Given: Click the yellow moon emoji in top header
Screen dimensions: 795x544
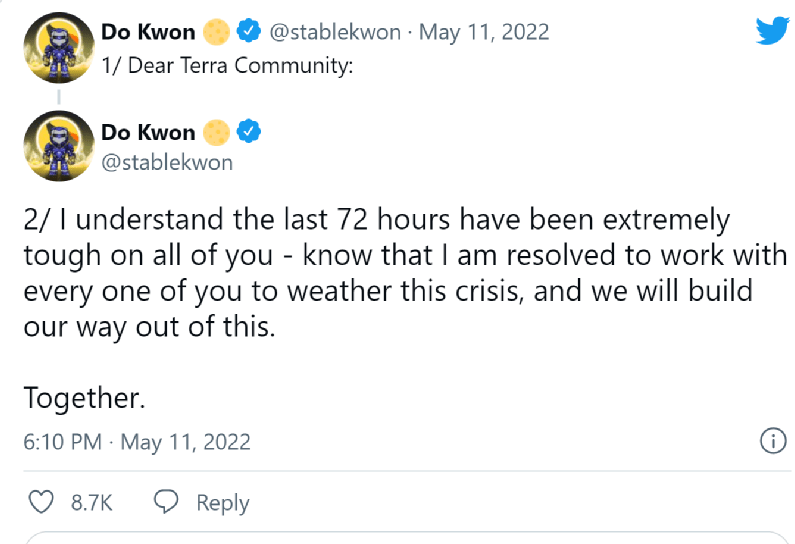Looking at the screenshot, I should (x=216, y=32).
